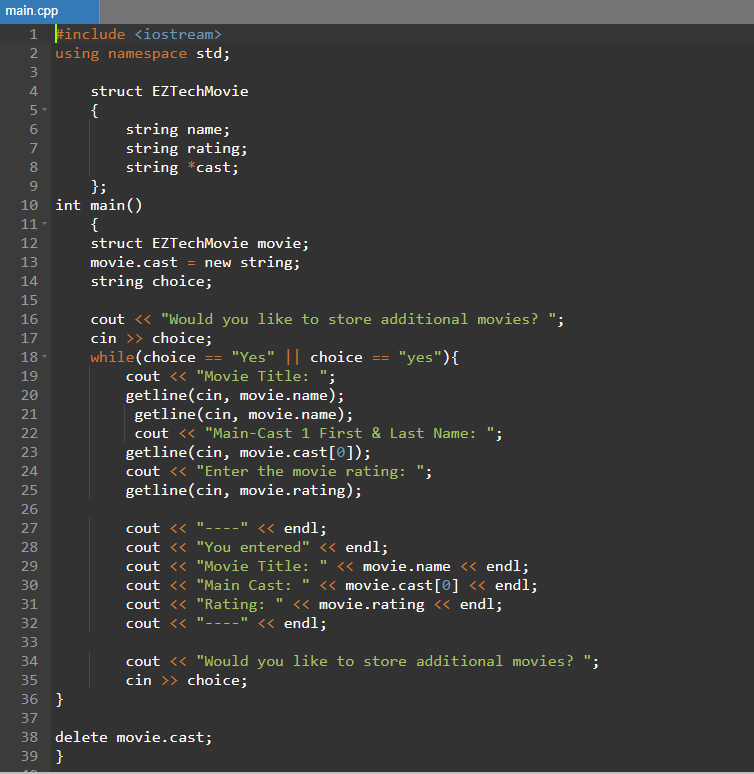Switch to the main.cpp tab

pyautogui.click(x=48, y=11)
